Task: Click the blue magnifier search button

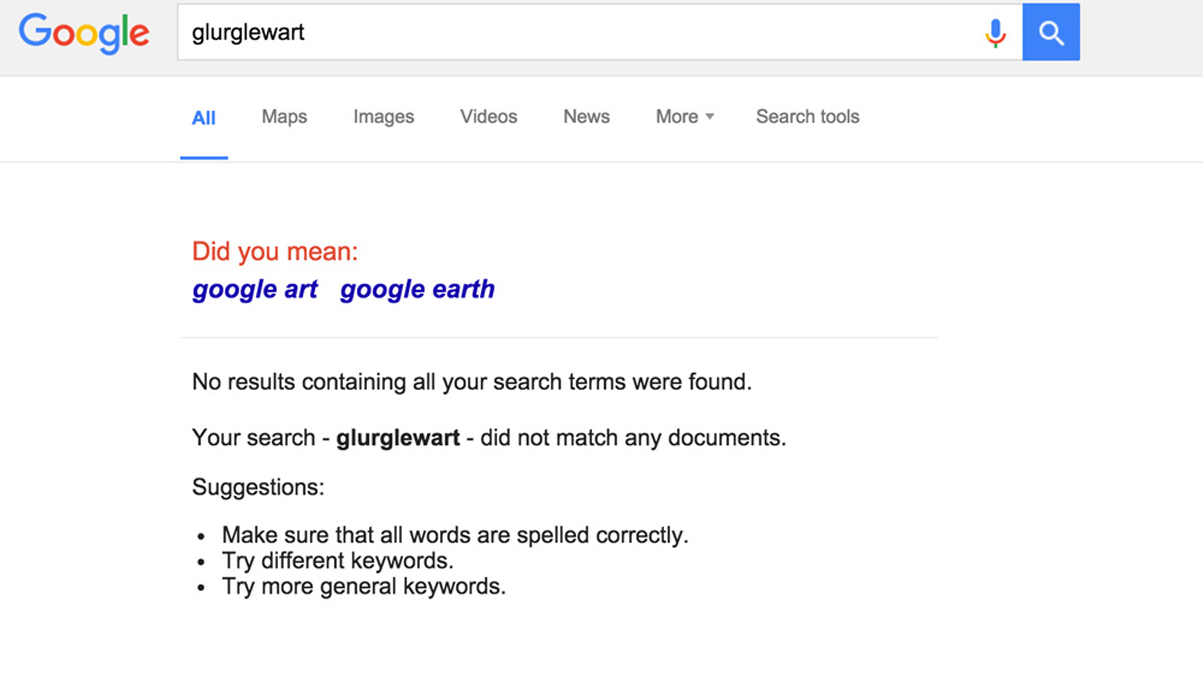Action: (x=1051, y=32)
